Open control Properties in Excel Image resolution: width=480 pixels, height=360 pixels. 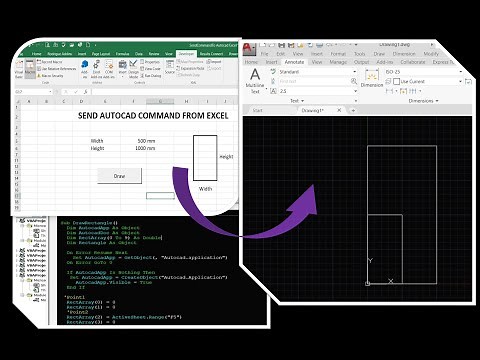point(150,62)
